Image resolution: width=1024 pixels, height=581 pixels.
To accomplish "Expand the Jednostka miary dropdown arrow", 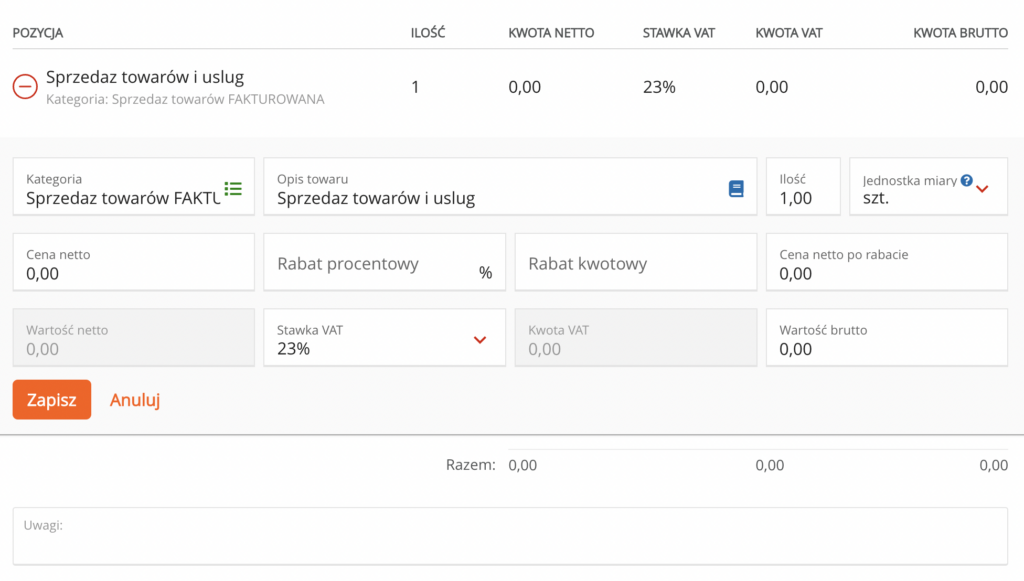I will point(982,189).
